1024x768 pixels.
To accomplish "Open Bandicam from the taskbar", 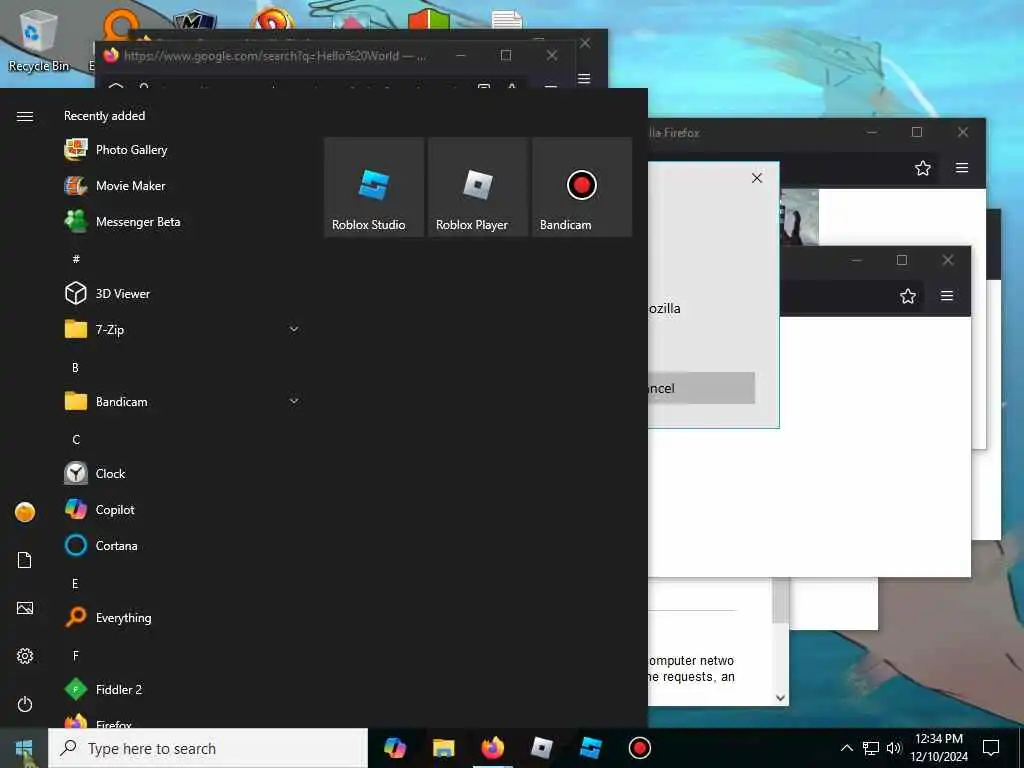I will pyautogui.click(x=639, y=748).
